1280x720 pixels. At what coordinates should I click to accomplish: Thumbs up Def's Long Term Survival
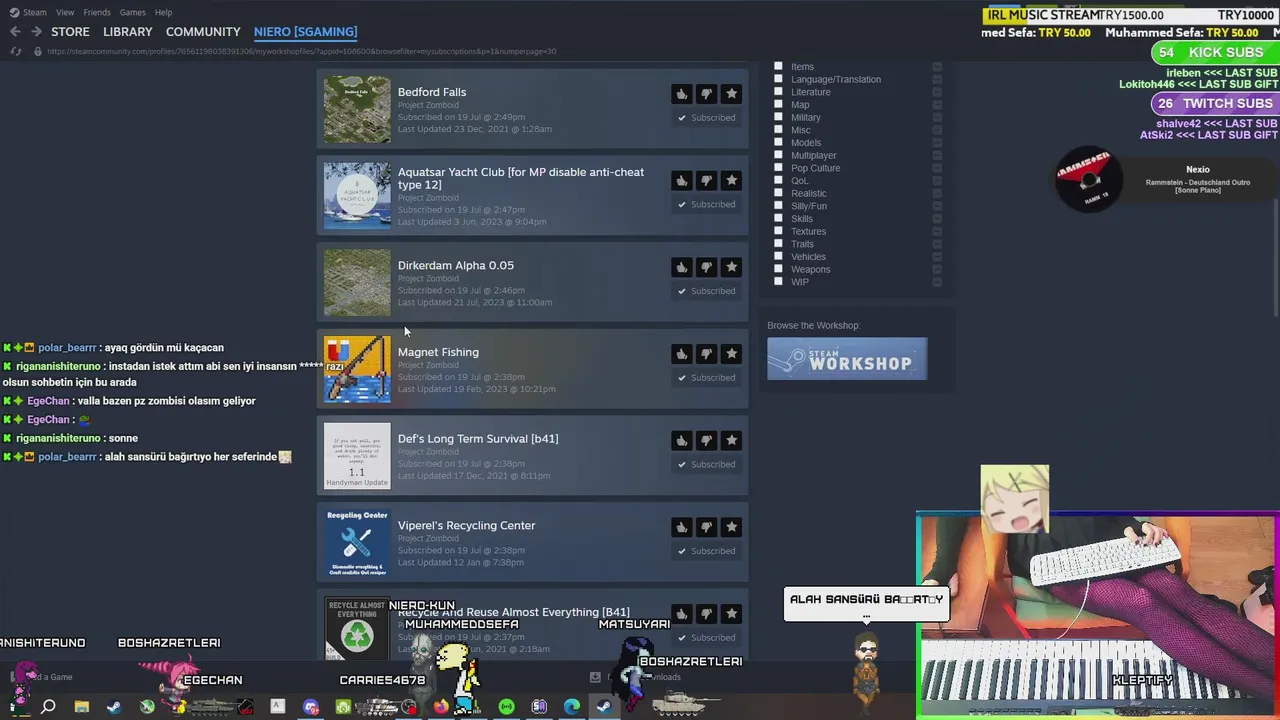[x=681, y=441]
